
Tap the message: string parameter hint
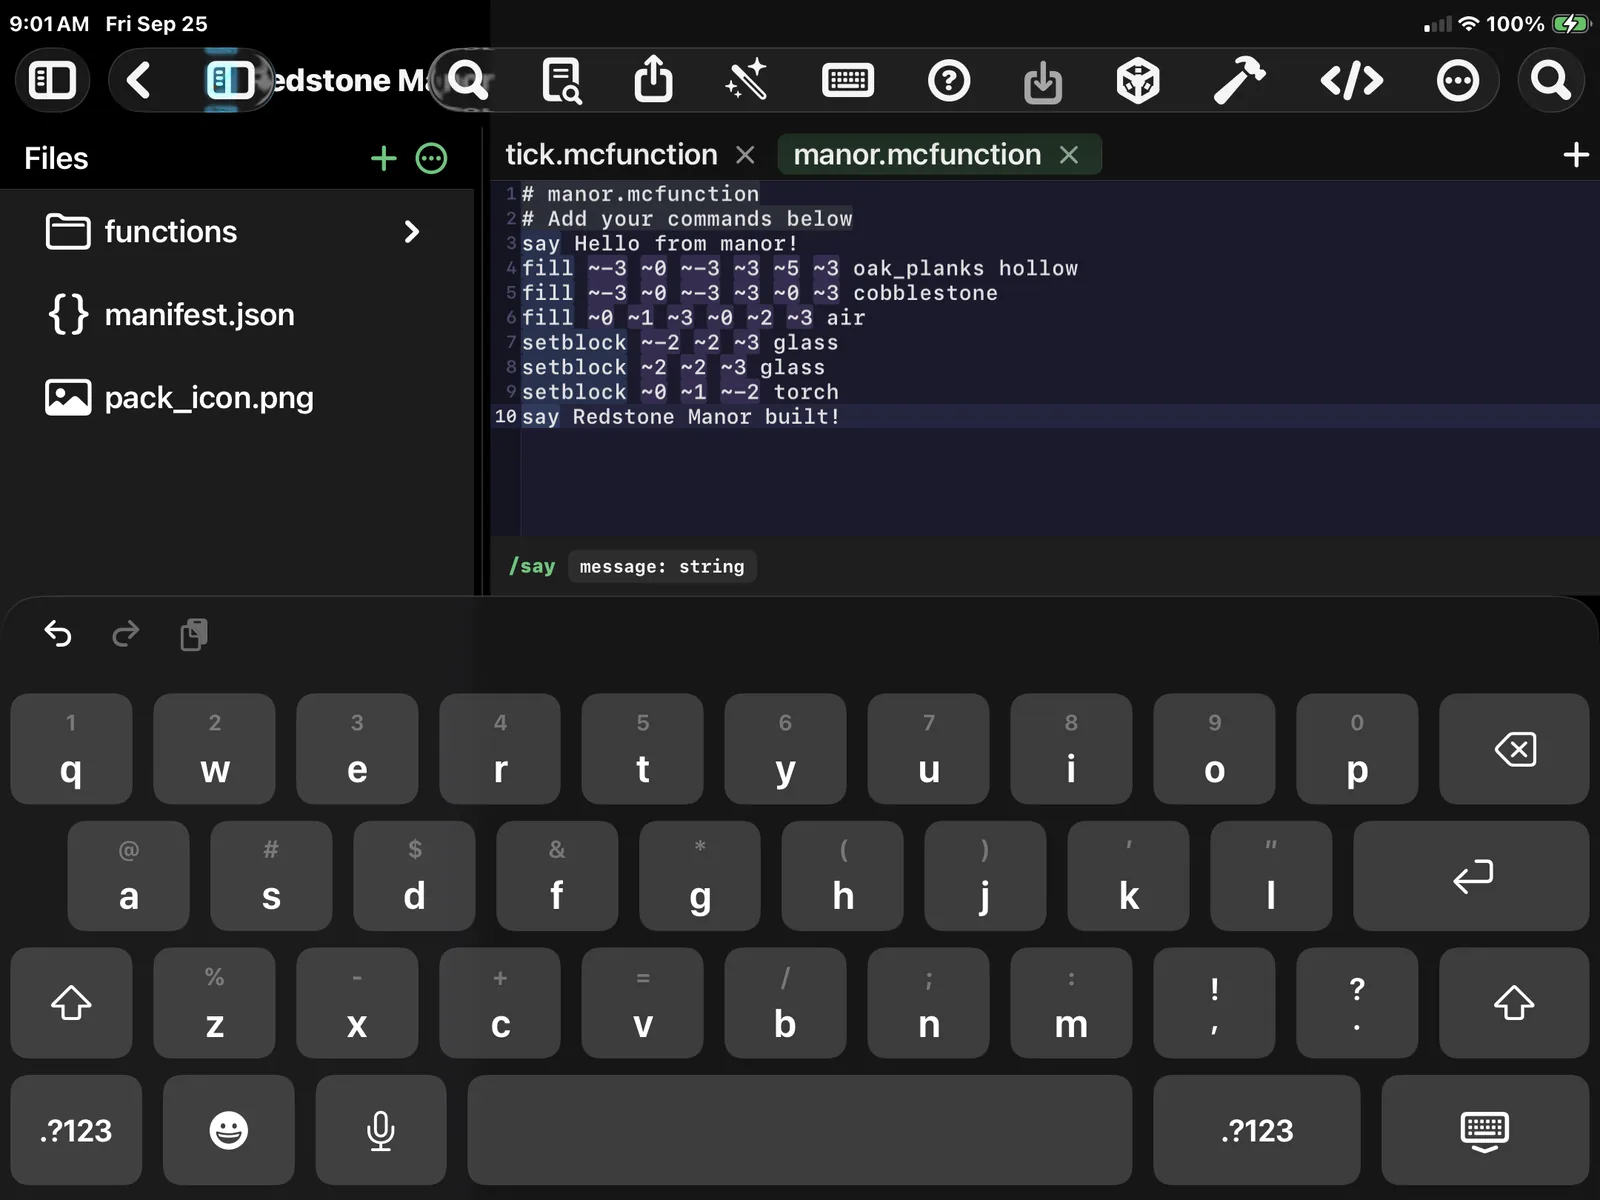pos(662,567)
